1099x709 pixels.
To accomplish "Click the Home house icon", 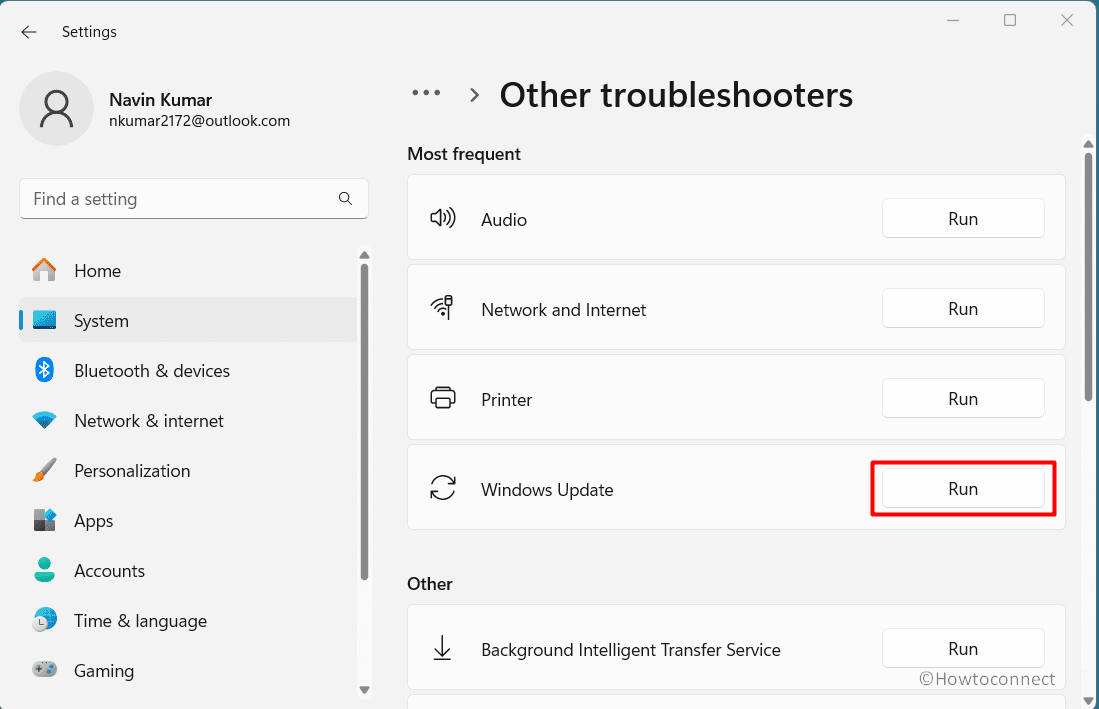I will pyautogui.click(x=44, y=270).
